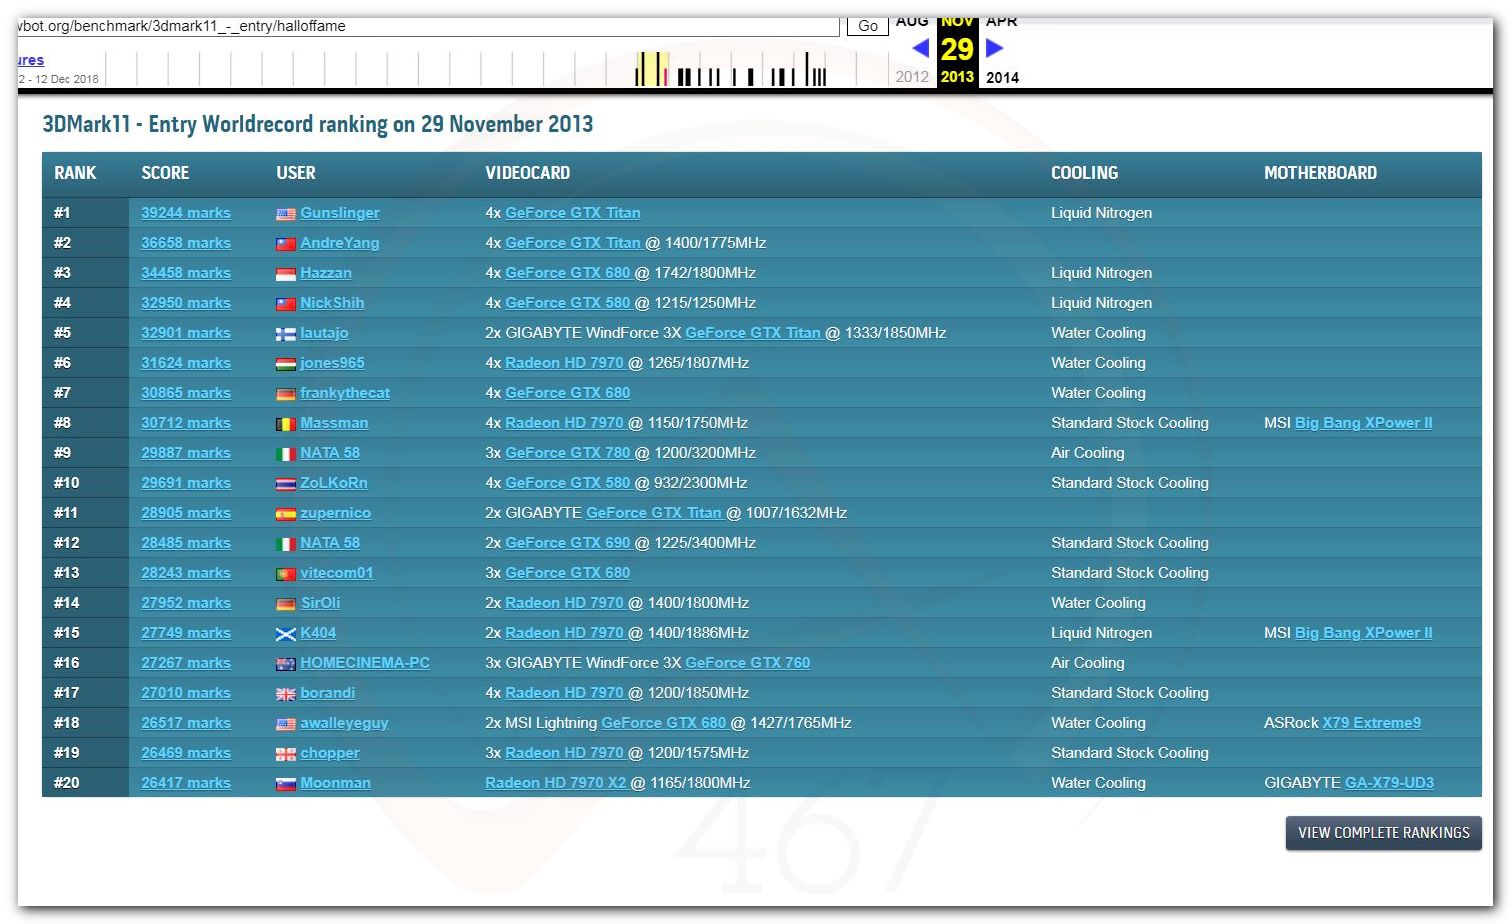Open GeForce GTX 760 videocard link
This screenshot has height=924, width=1511.
[748, 663]
